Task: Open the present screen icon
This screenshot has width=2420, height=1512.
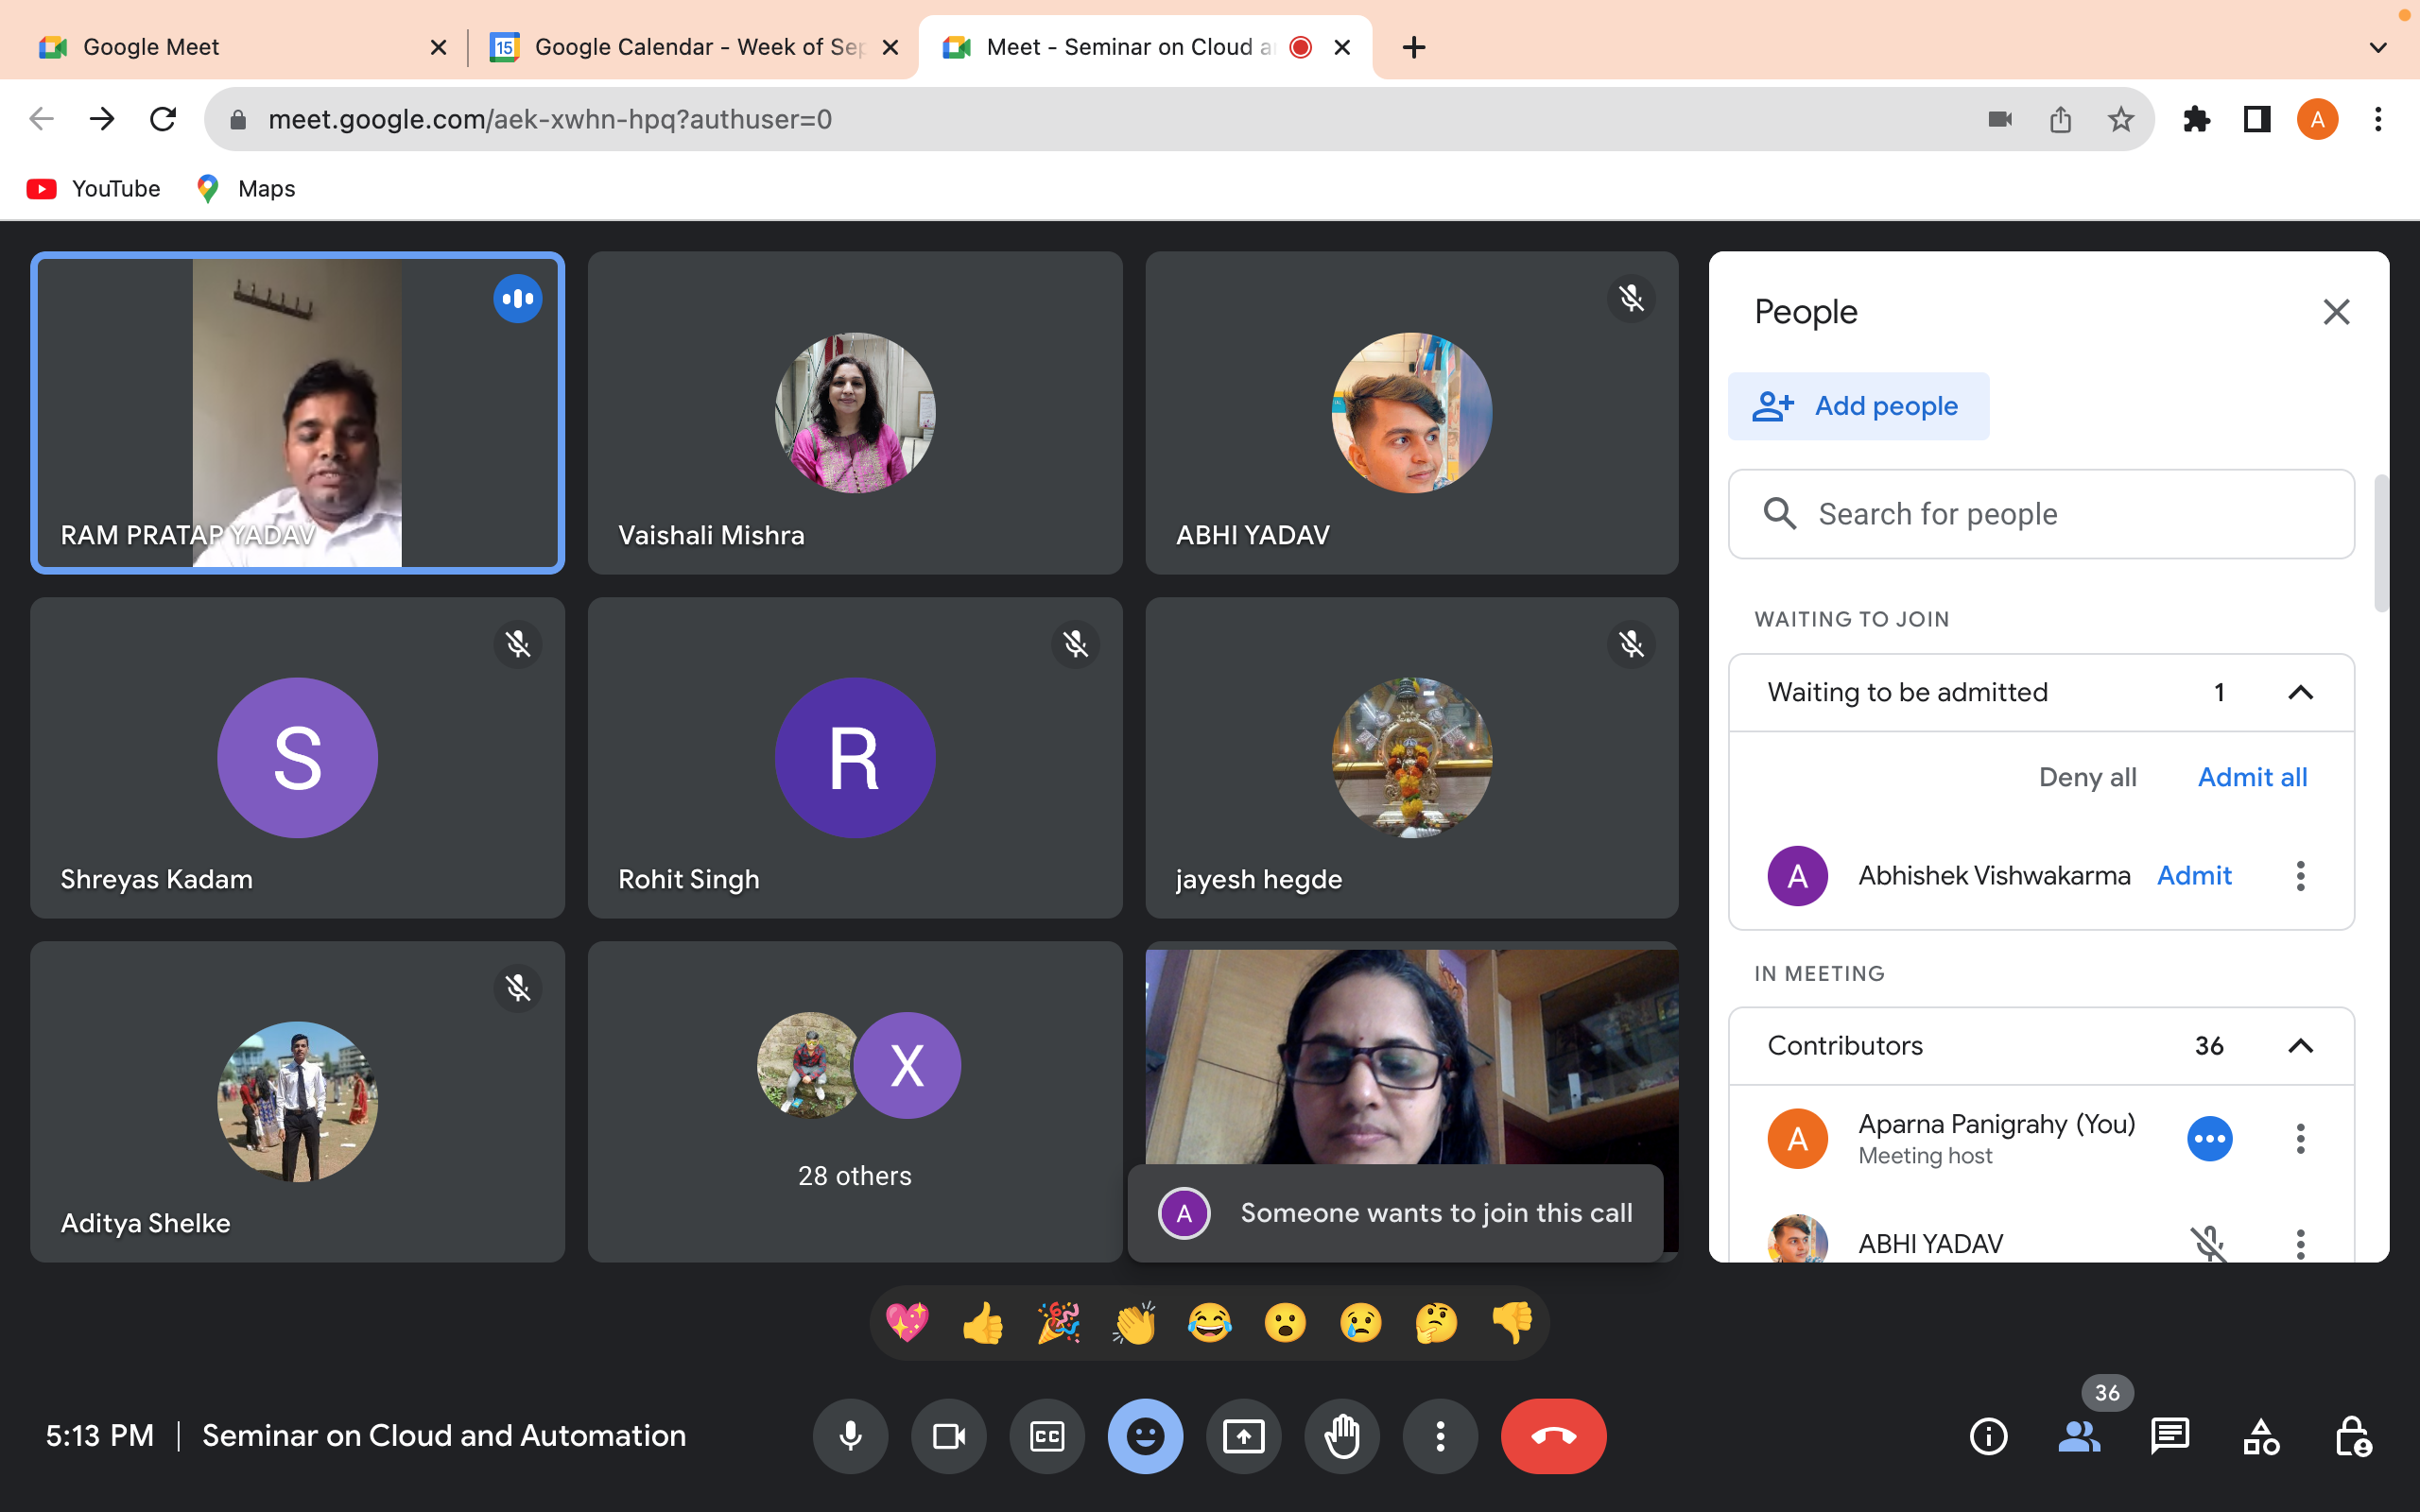Action: 1243,1436
